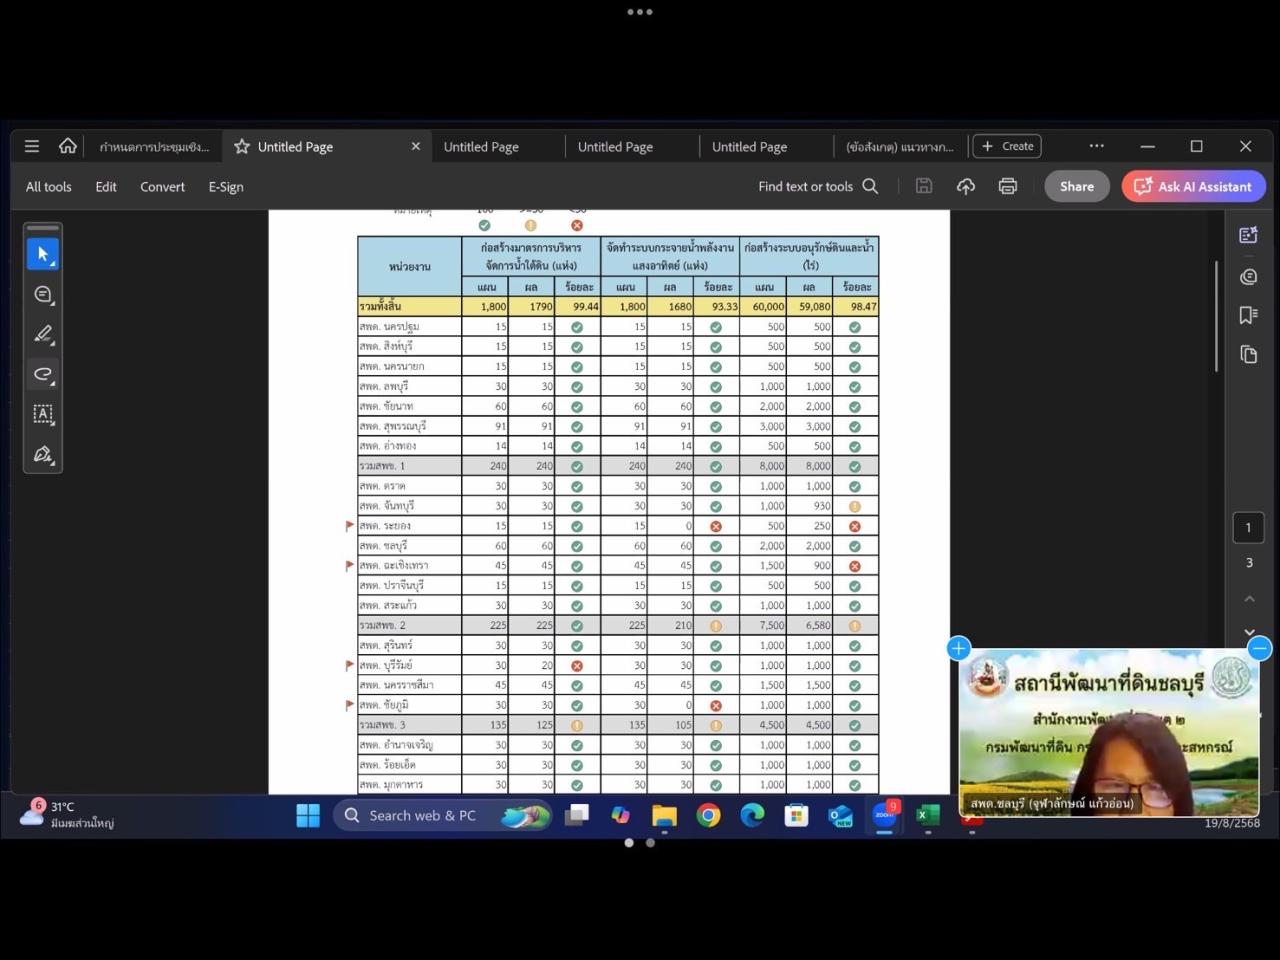The height and width of the screenshot is (960, 1280).
Task: Toggle star on the active Untitled Page tab
Action: pyautogui.click(x=242, y=147)
